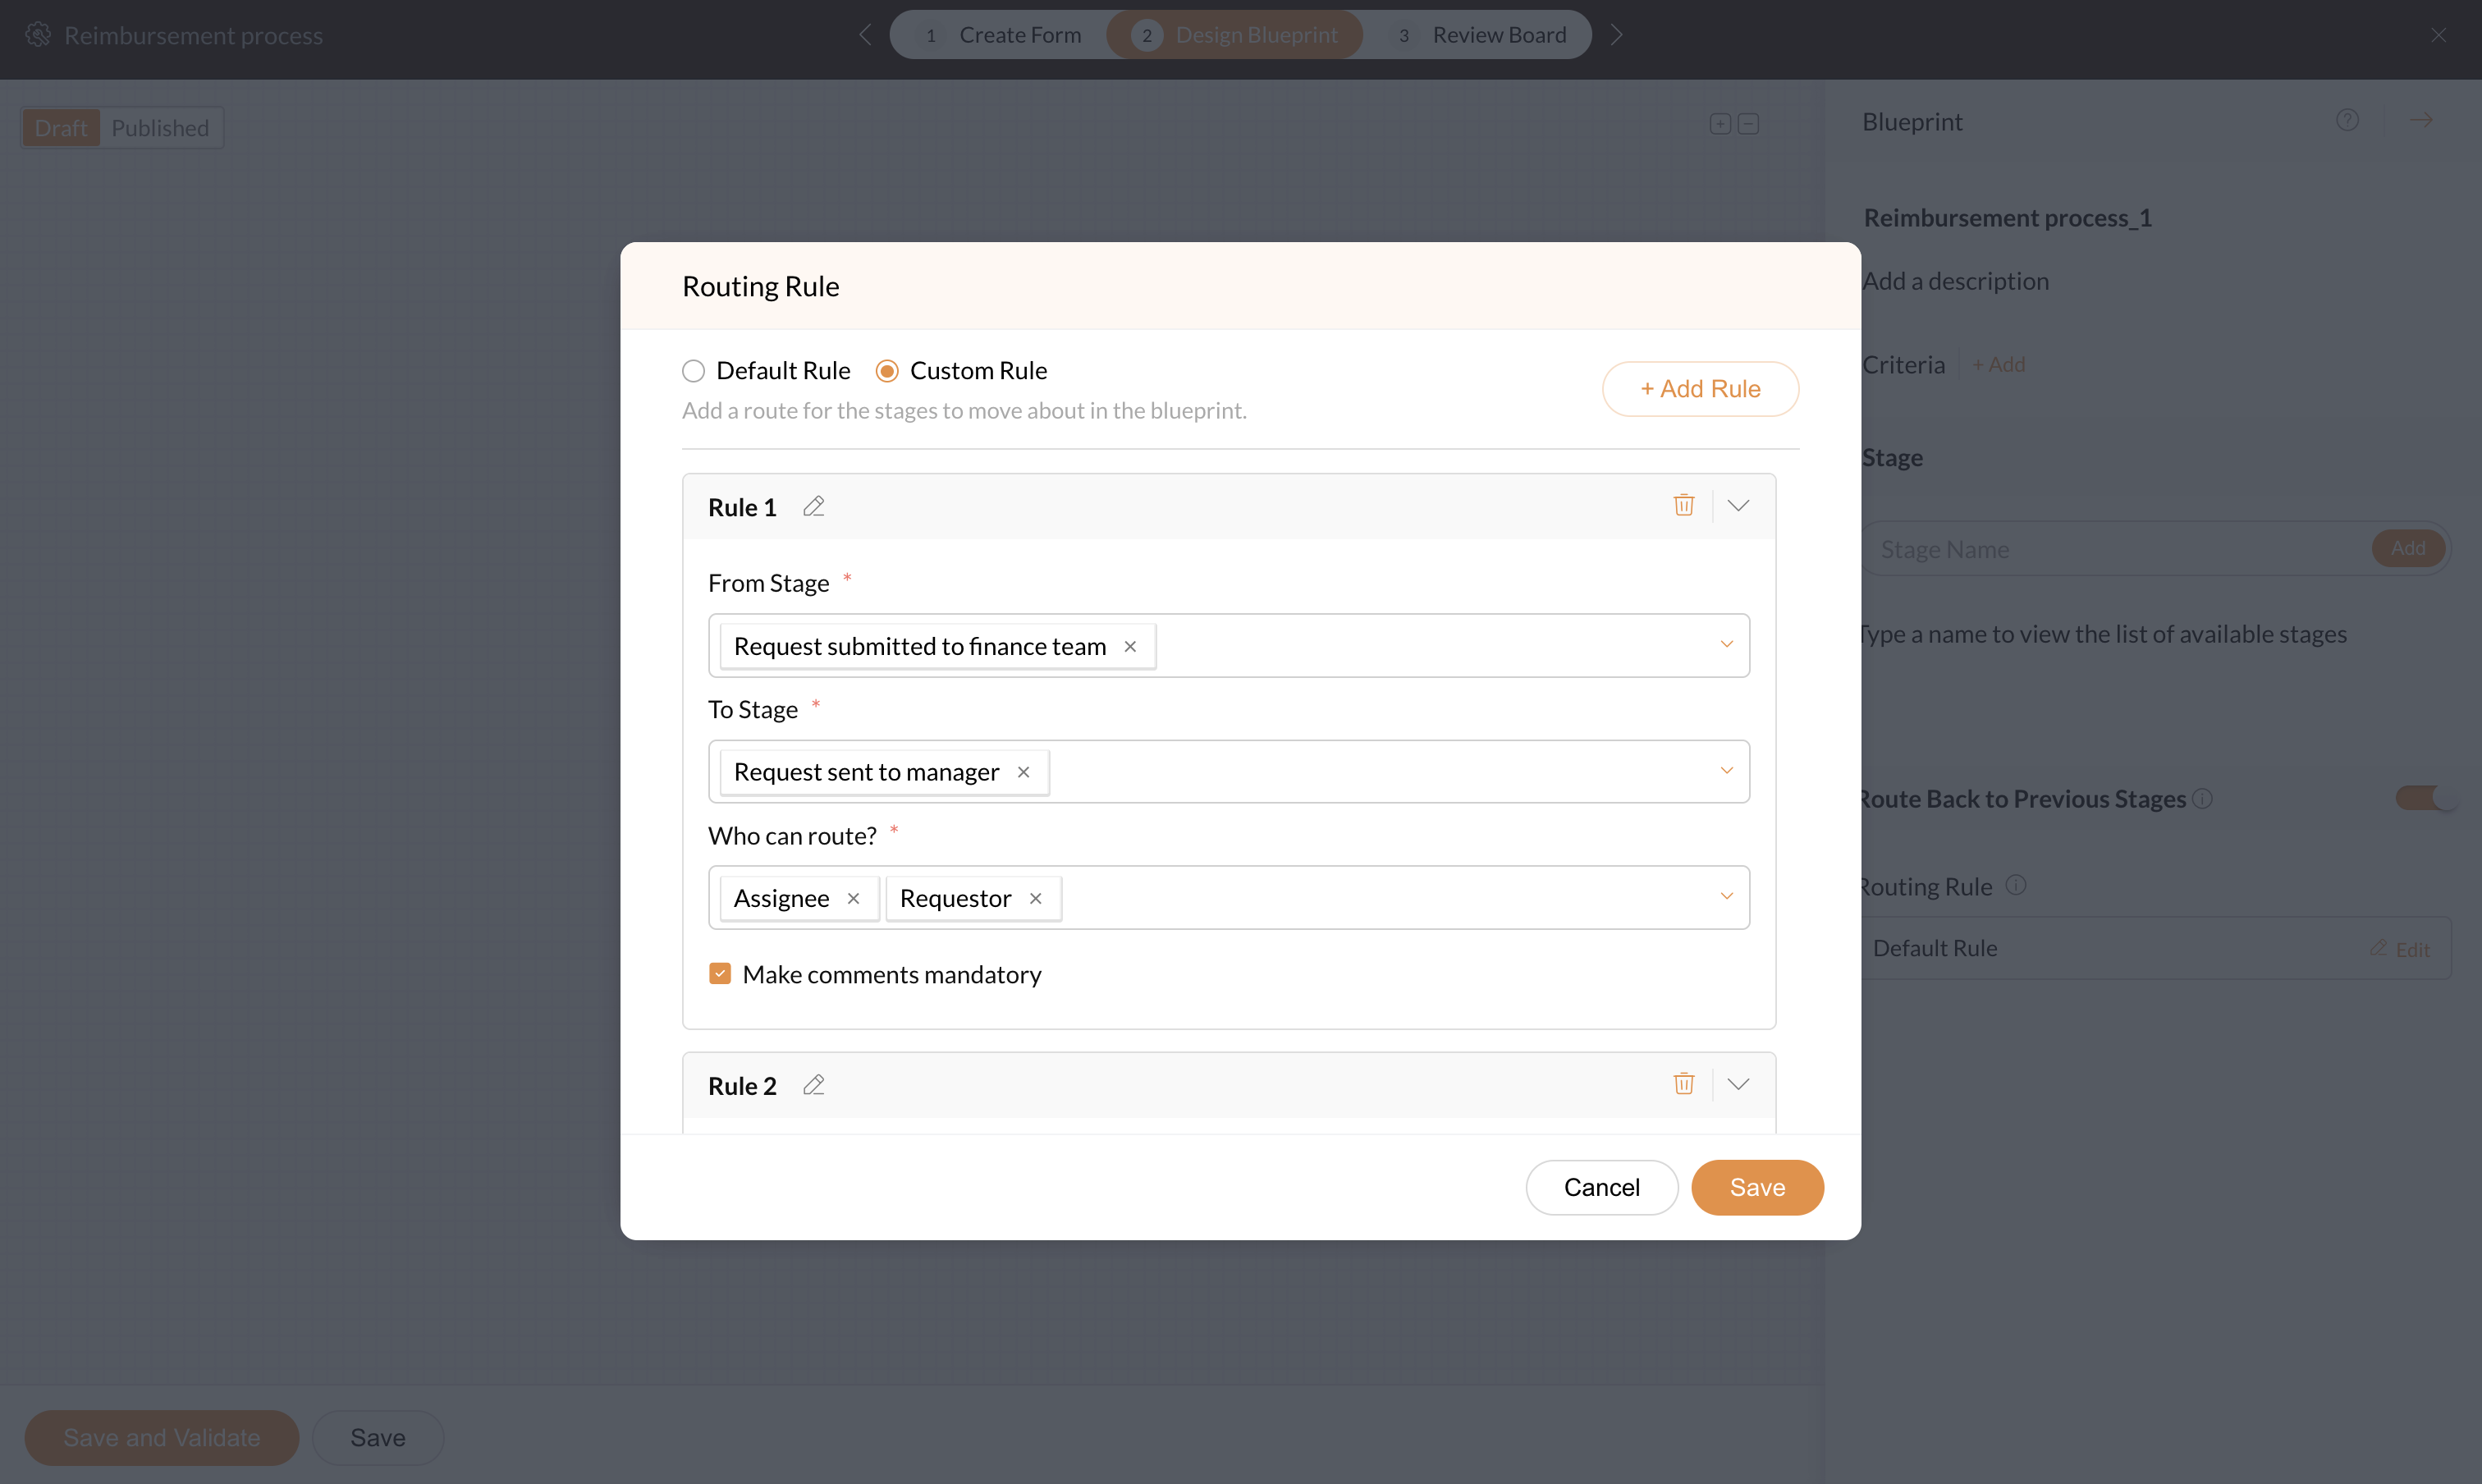The height and width of the screenshot is (1484, 2482).
Task: Delete Rule 2 with trash icon
Action: (x=1684, y=1085)
